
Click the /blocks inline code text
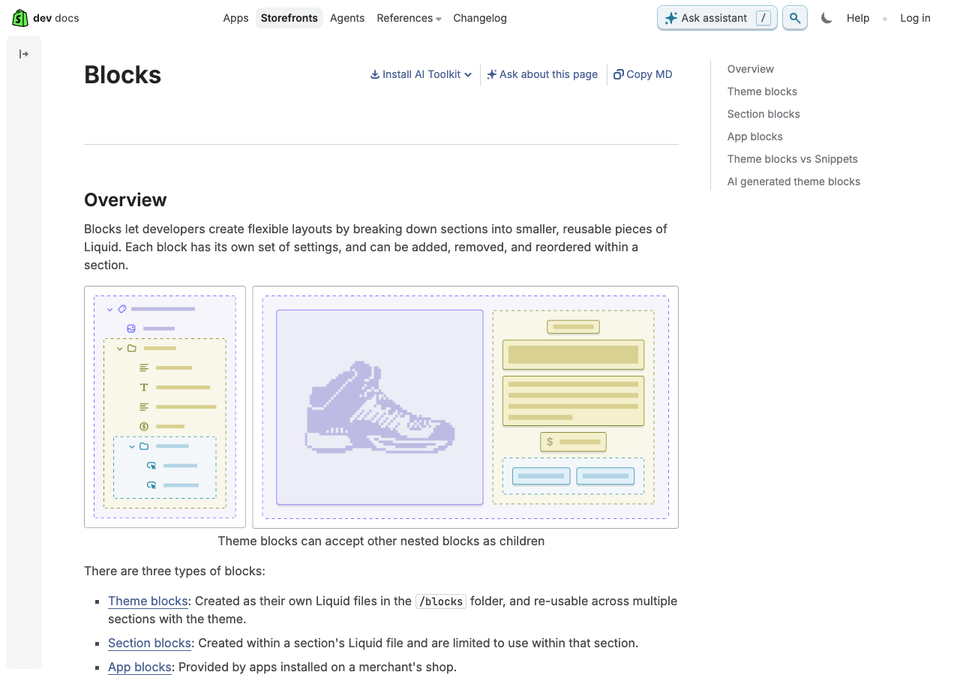point(441,601)
